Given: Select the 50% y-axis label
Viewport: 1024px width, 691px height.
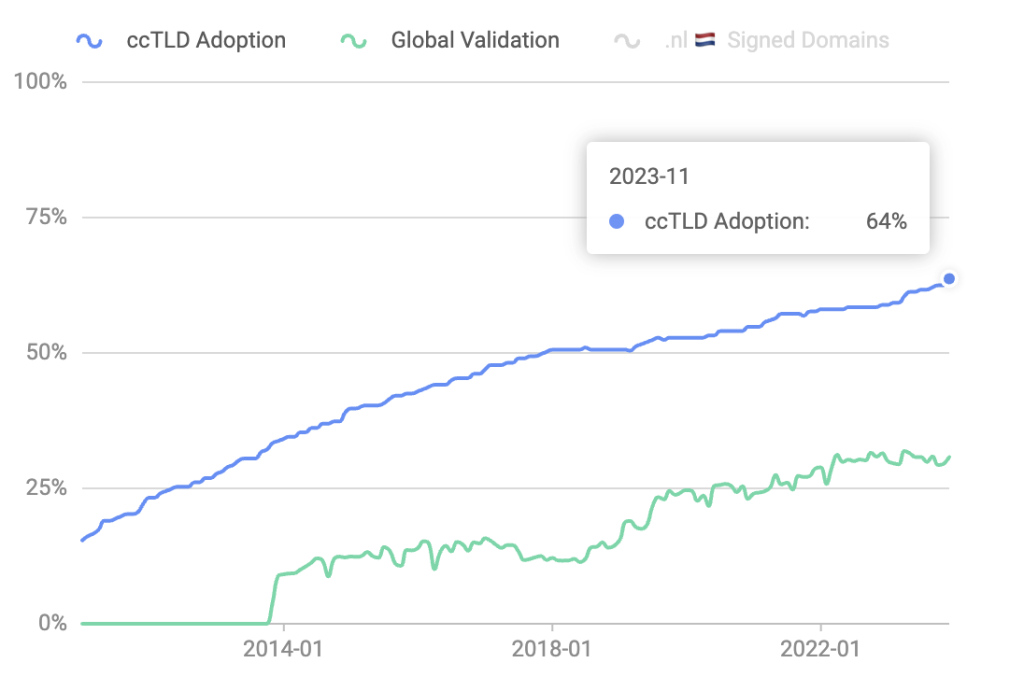Looking at the screenshot, I should point(45,353).
